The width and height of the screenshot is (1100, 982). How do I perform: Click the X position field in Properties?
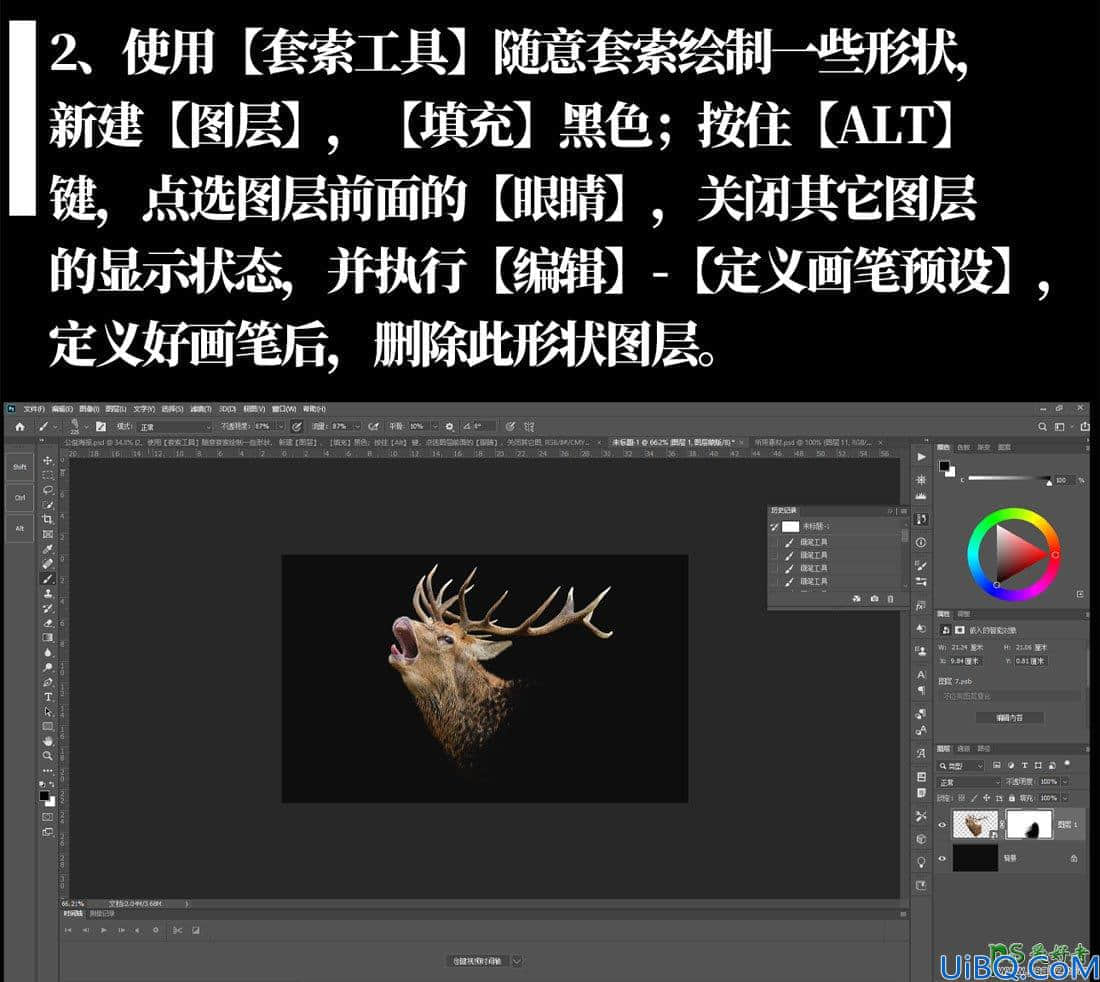(x=965, y=661)
